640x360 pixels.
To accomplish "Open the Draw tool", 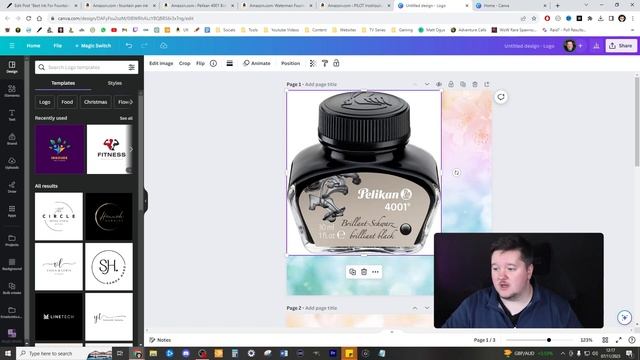I will pyautogui.click(x=12, y=187).
